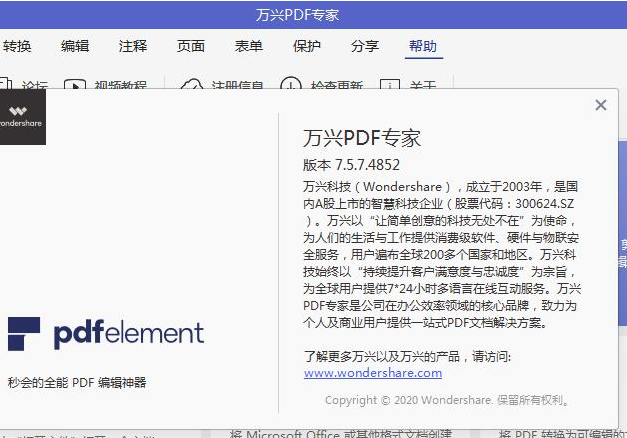Viewport: 627px width, 438px height.
Task: Open the 保护 tab
Action: point(307,46)
